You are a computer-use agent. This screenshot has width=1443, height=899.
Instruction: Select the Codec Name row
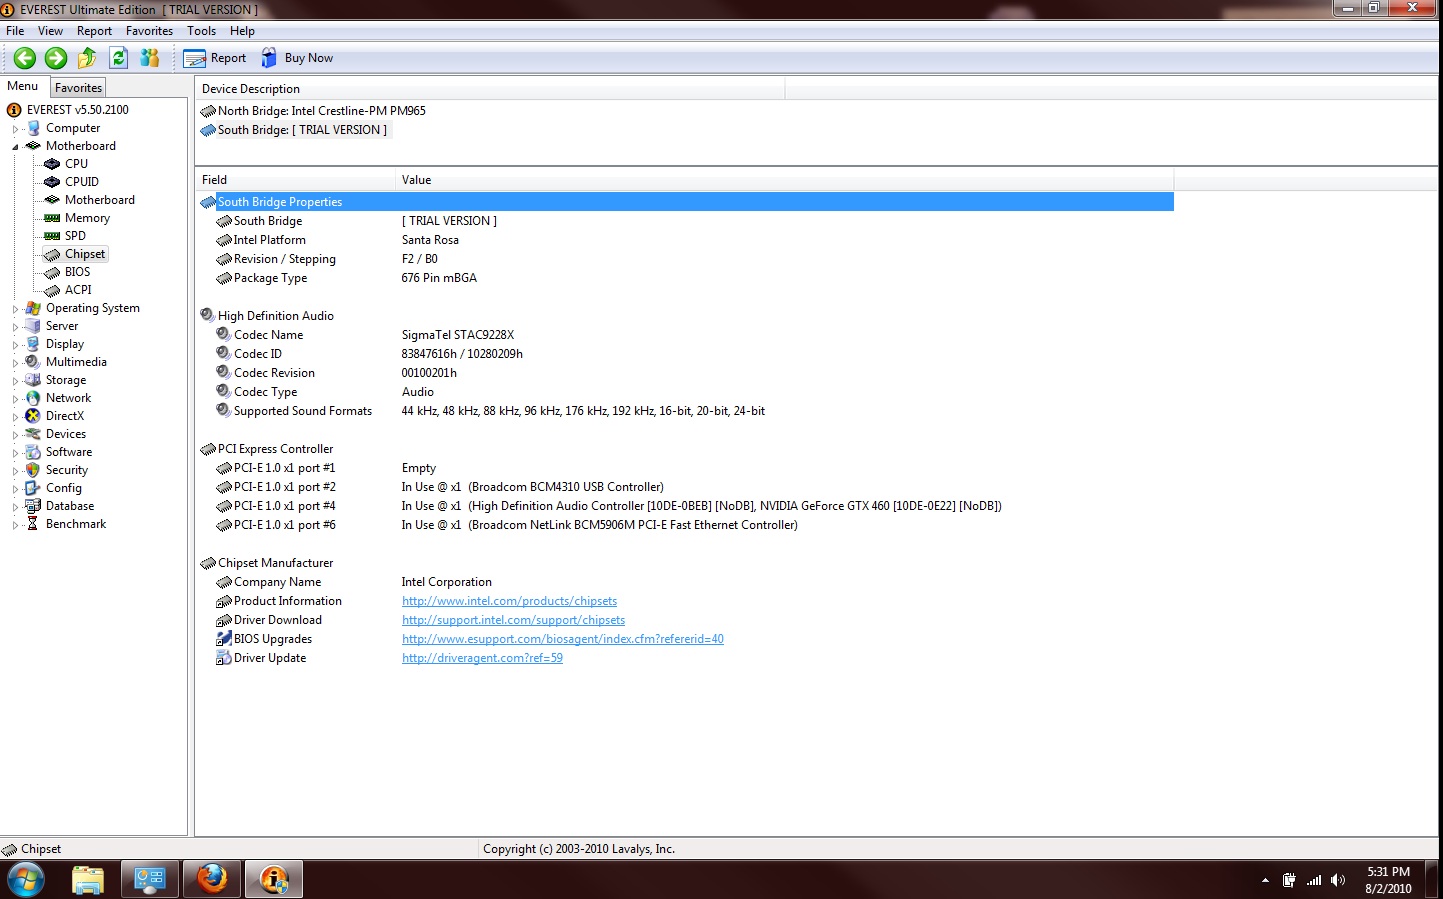[x=686, y=335]
